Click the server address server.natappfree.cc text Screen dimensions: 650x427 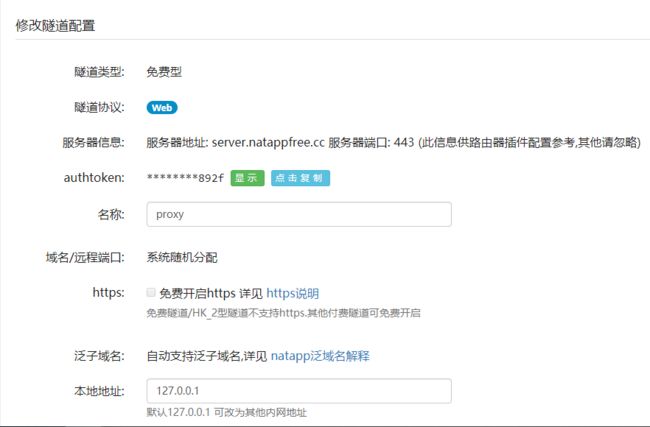pyautogui.click(x=268, y=143)
